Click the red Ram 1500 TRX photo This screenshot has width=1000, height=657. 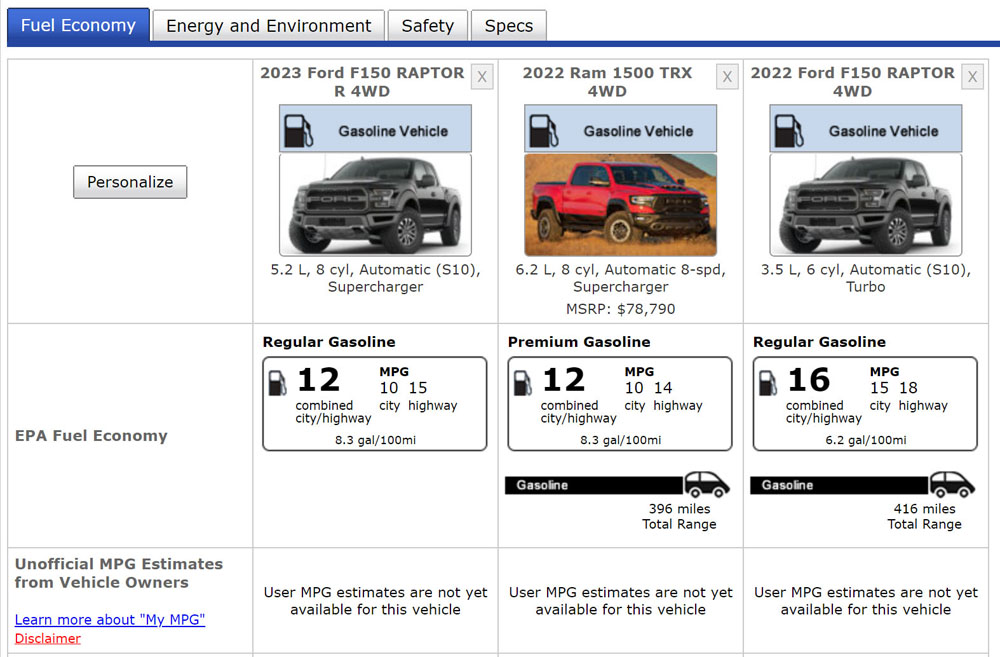click(620, 205)
